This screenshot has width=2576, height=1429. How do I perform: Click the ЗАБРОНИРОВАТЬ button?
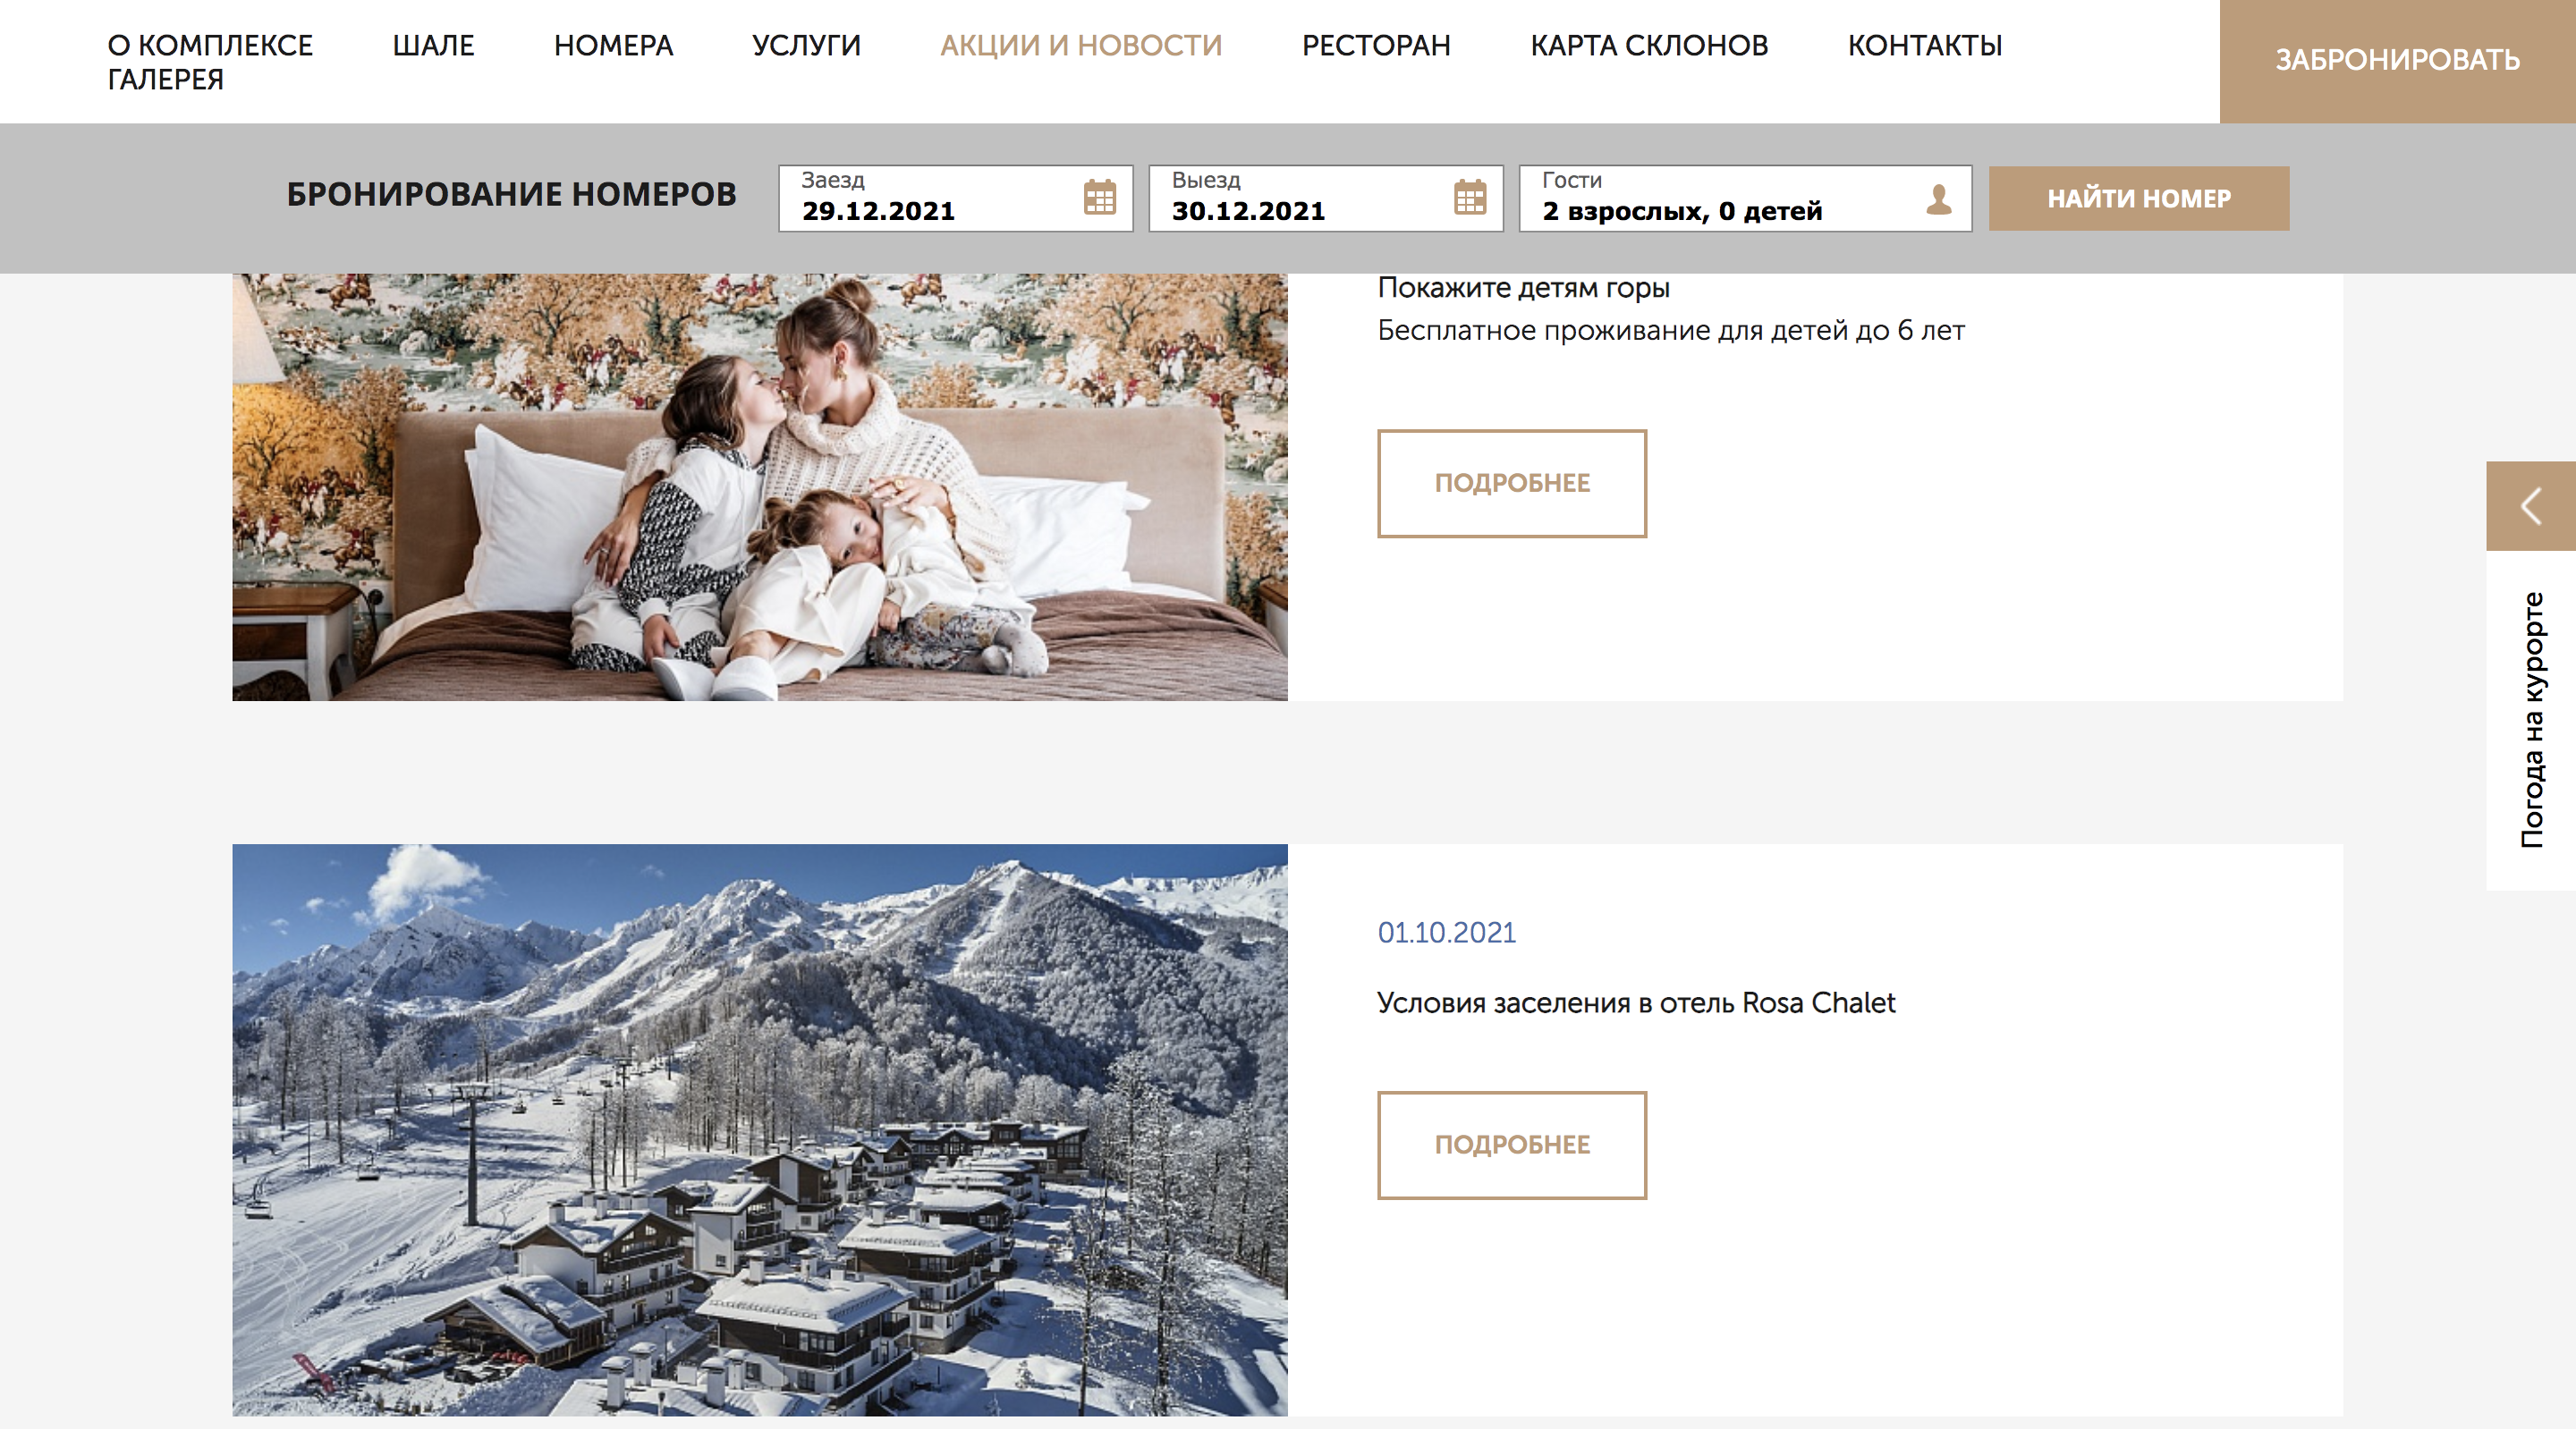coord(2397,61)
